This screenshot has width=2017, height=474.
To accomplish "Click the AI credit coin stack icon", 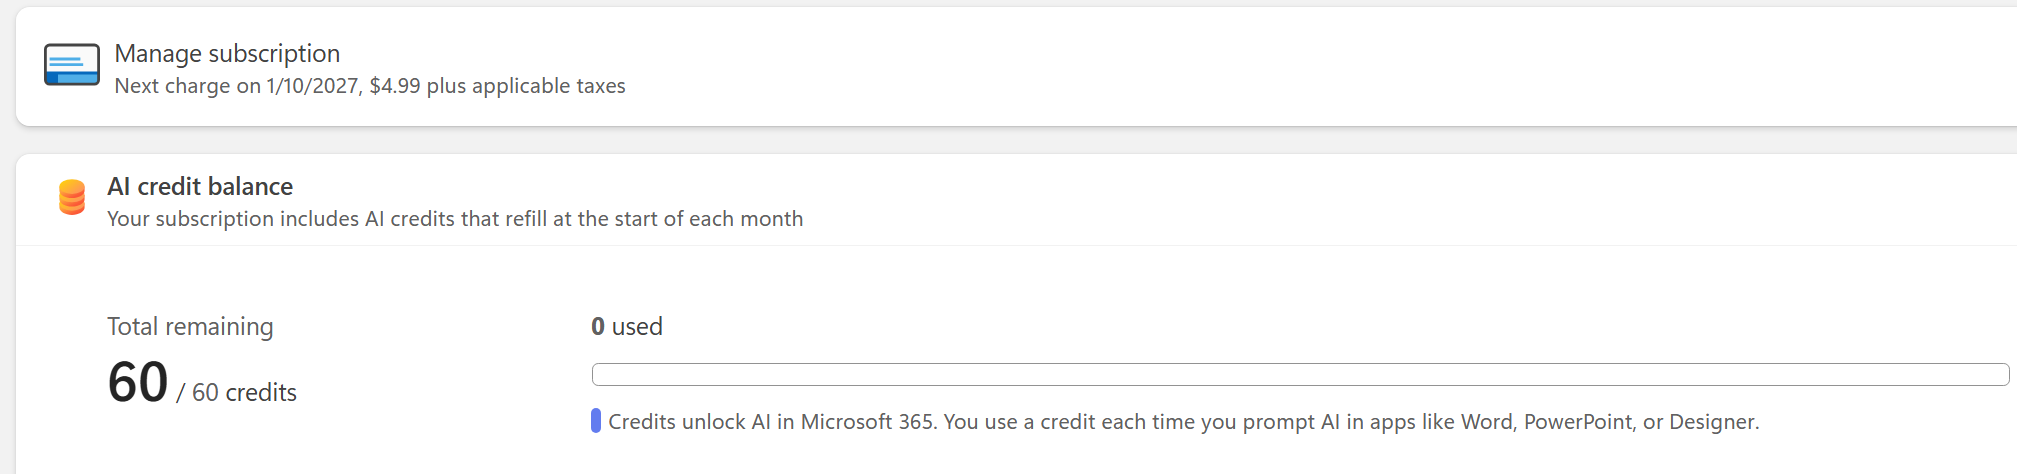I will [x=72, y=197].
